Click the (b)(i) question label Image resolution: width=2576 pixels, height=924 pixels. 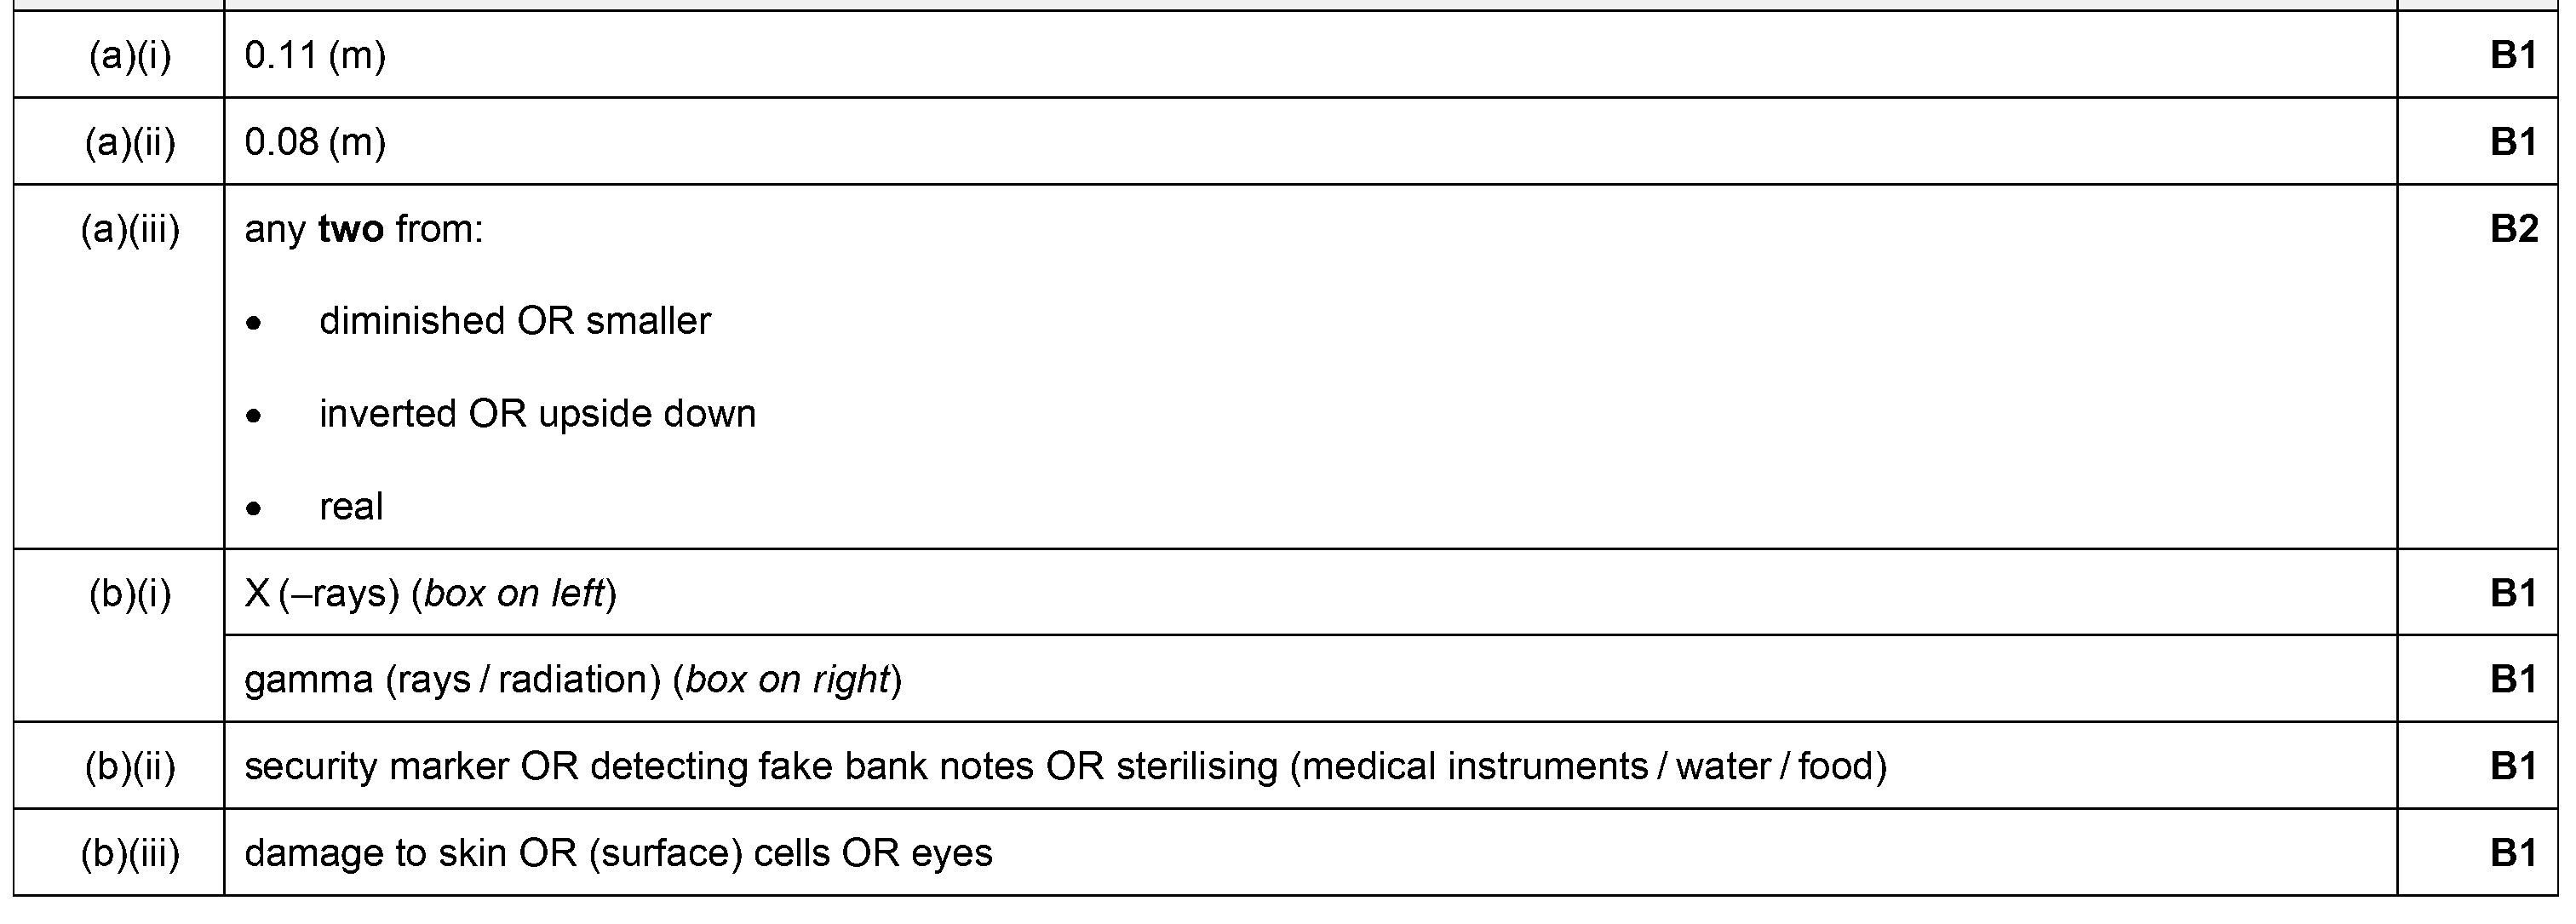[130, 595]
